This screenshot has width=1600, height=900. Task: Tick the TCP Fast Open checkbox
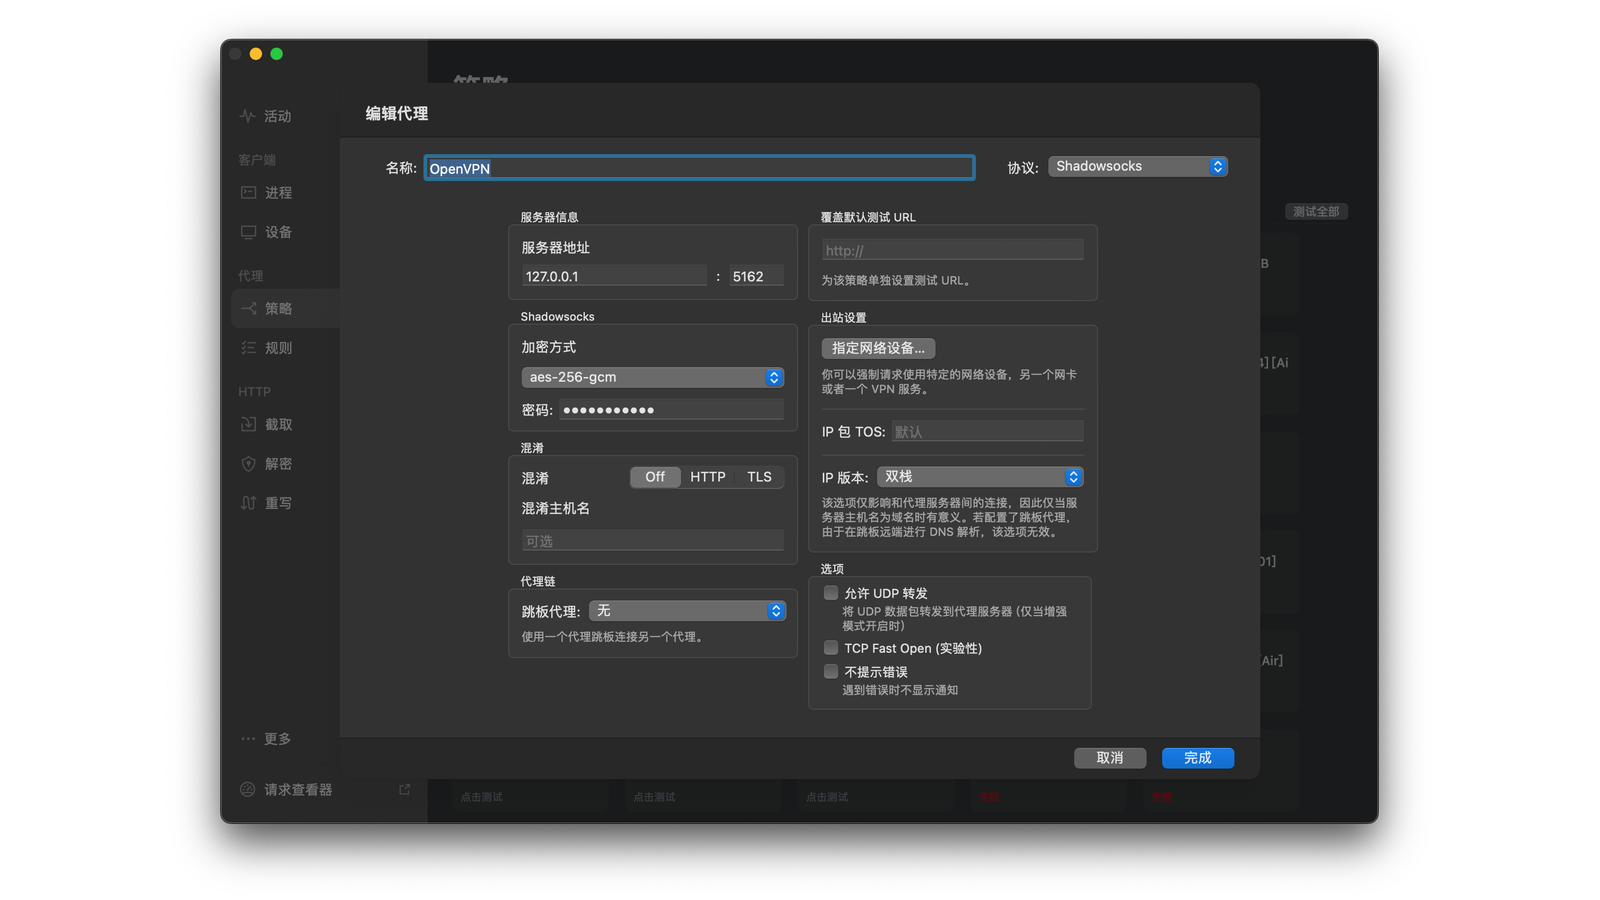pos(831,648)
